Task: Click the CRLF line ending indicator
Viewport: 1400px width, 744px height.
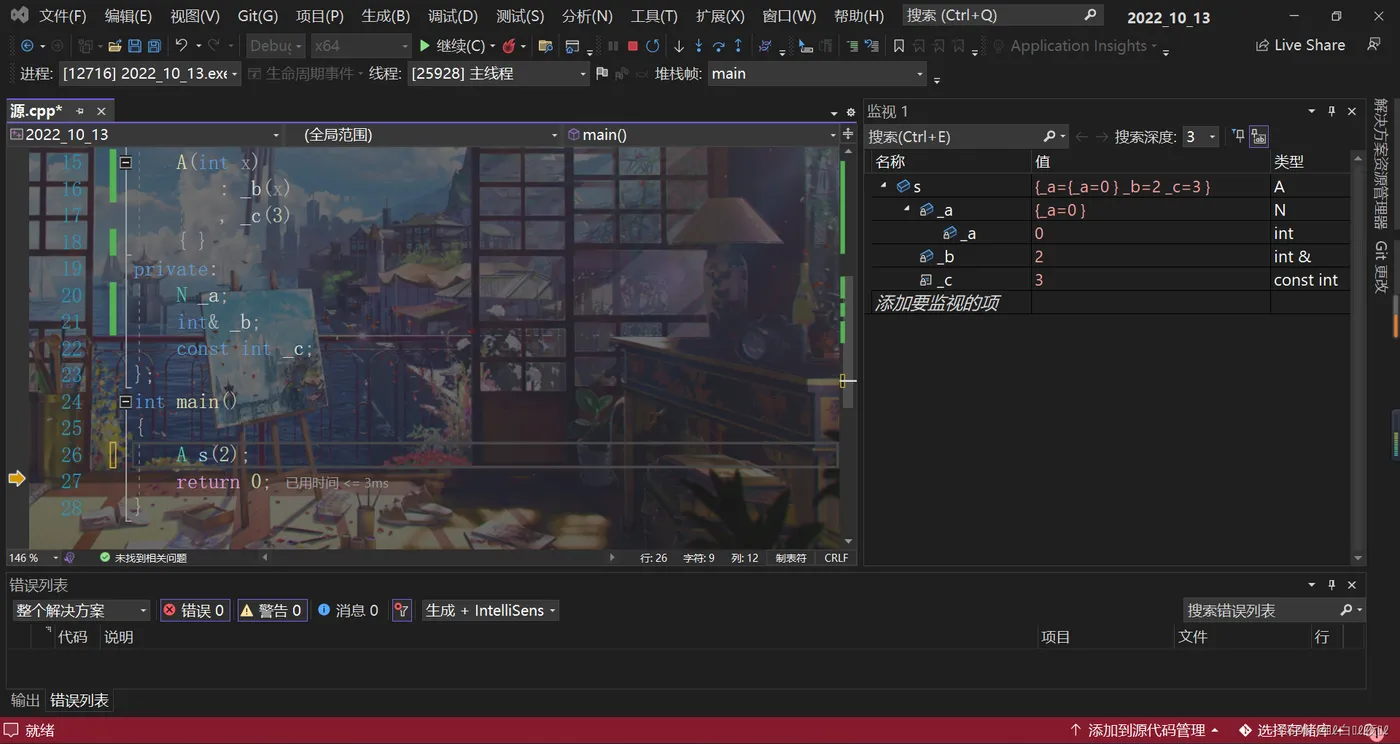Action: [x=836, y=558]
